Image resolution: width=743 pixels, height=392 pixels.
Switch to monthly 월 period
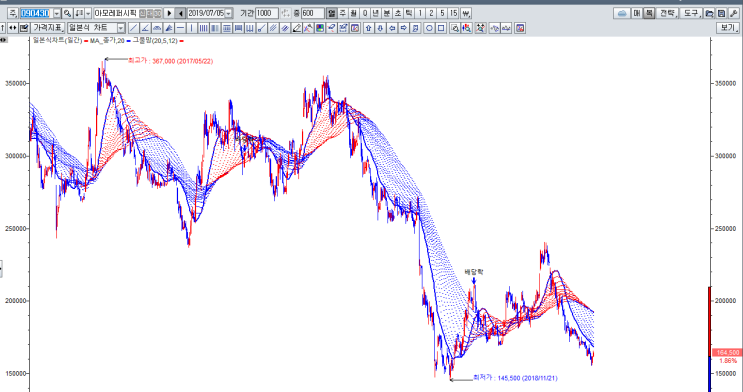pos(353,13)
